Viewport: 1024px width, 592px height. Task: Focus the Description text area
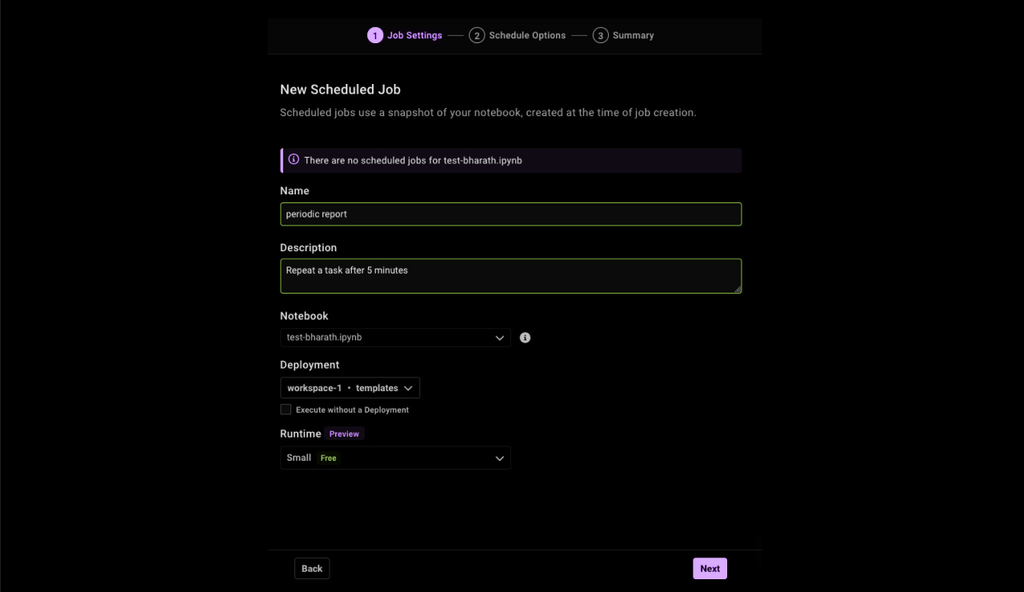[511, 276]
